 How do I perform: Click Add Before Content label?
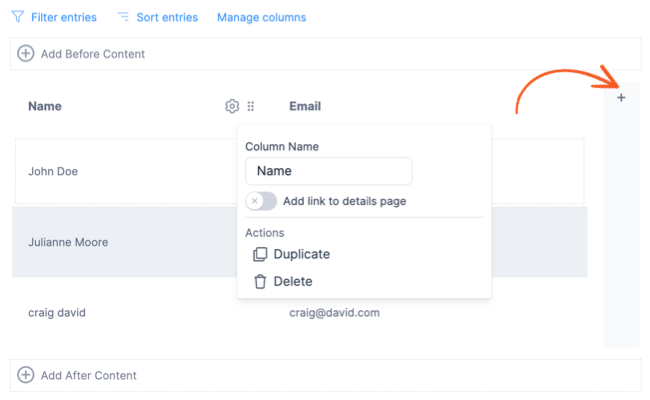click(93, 54)
